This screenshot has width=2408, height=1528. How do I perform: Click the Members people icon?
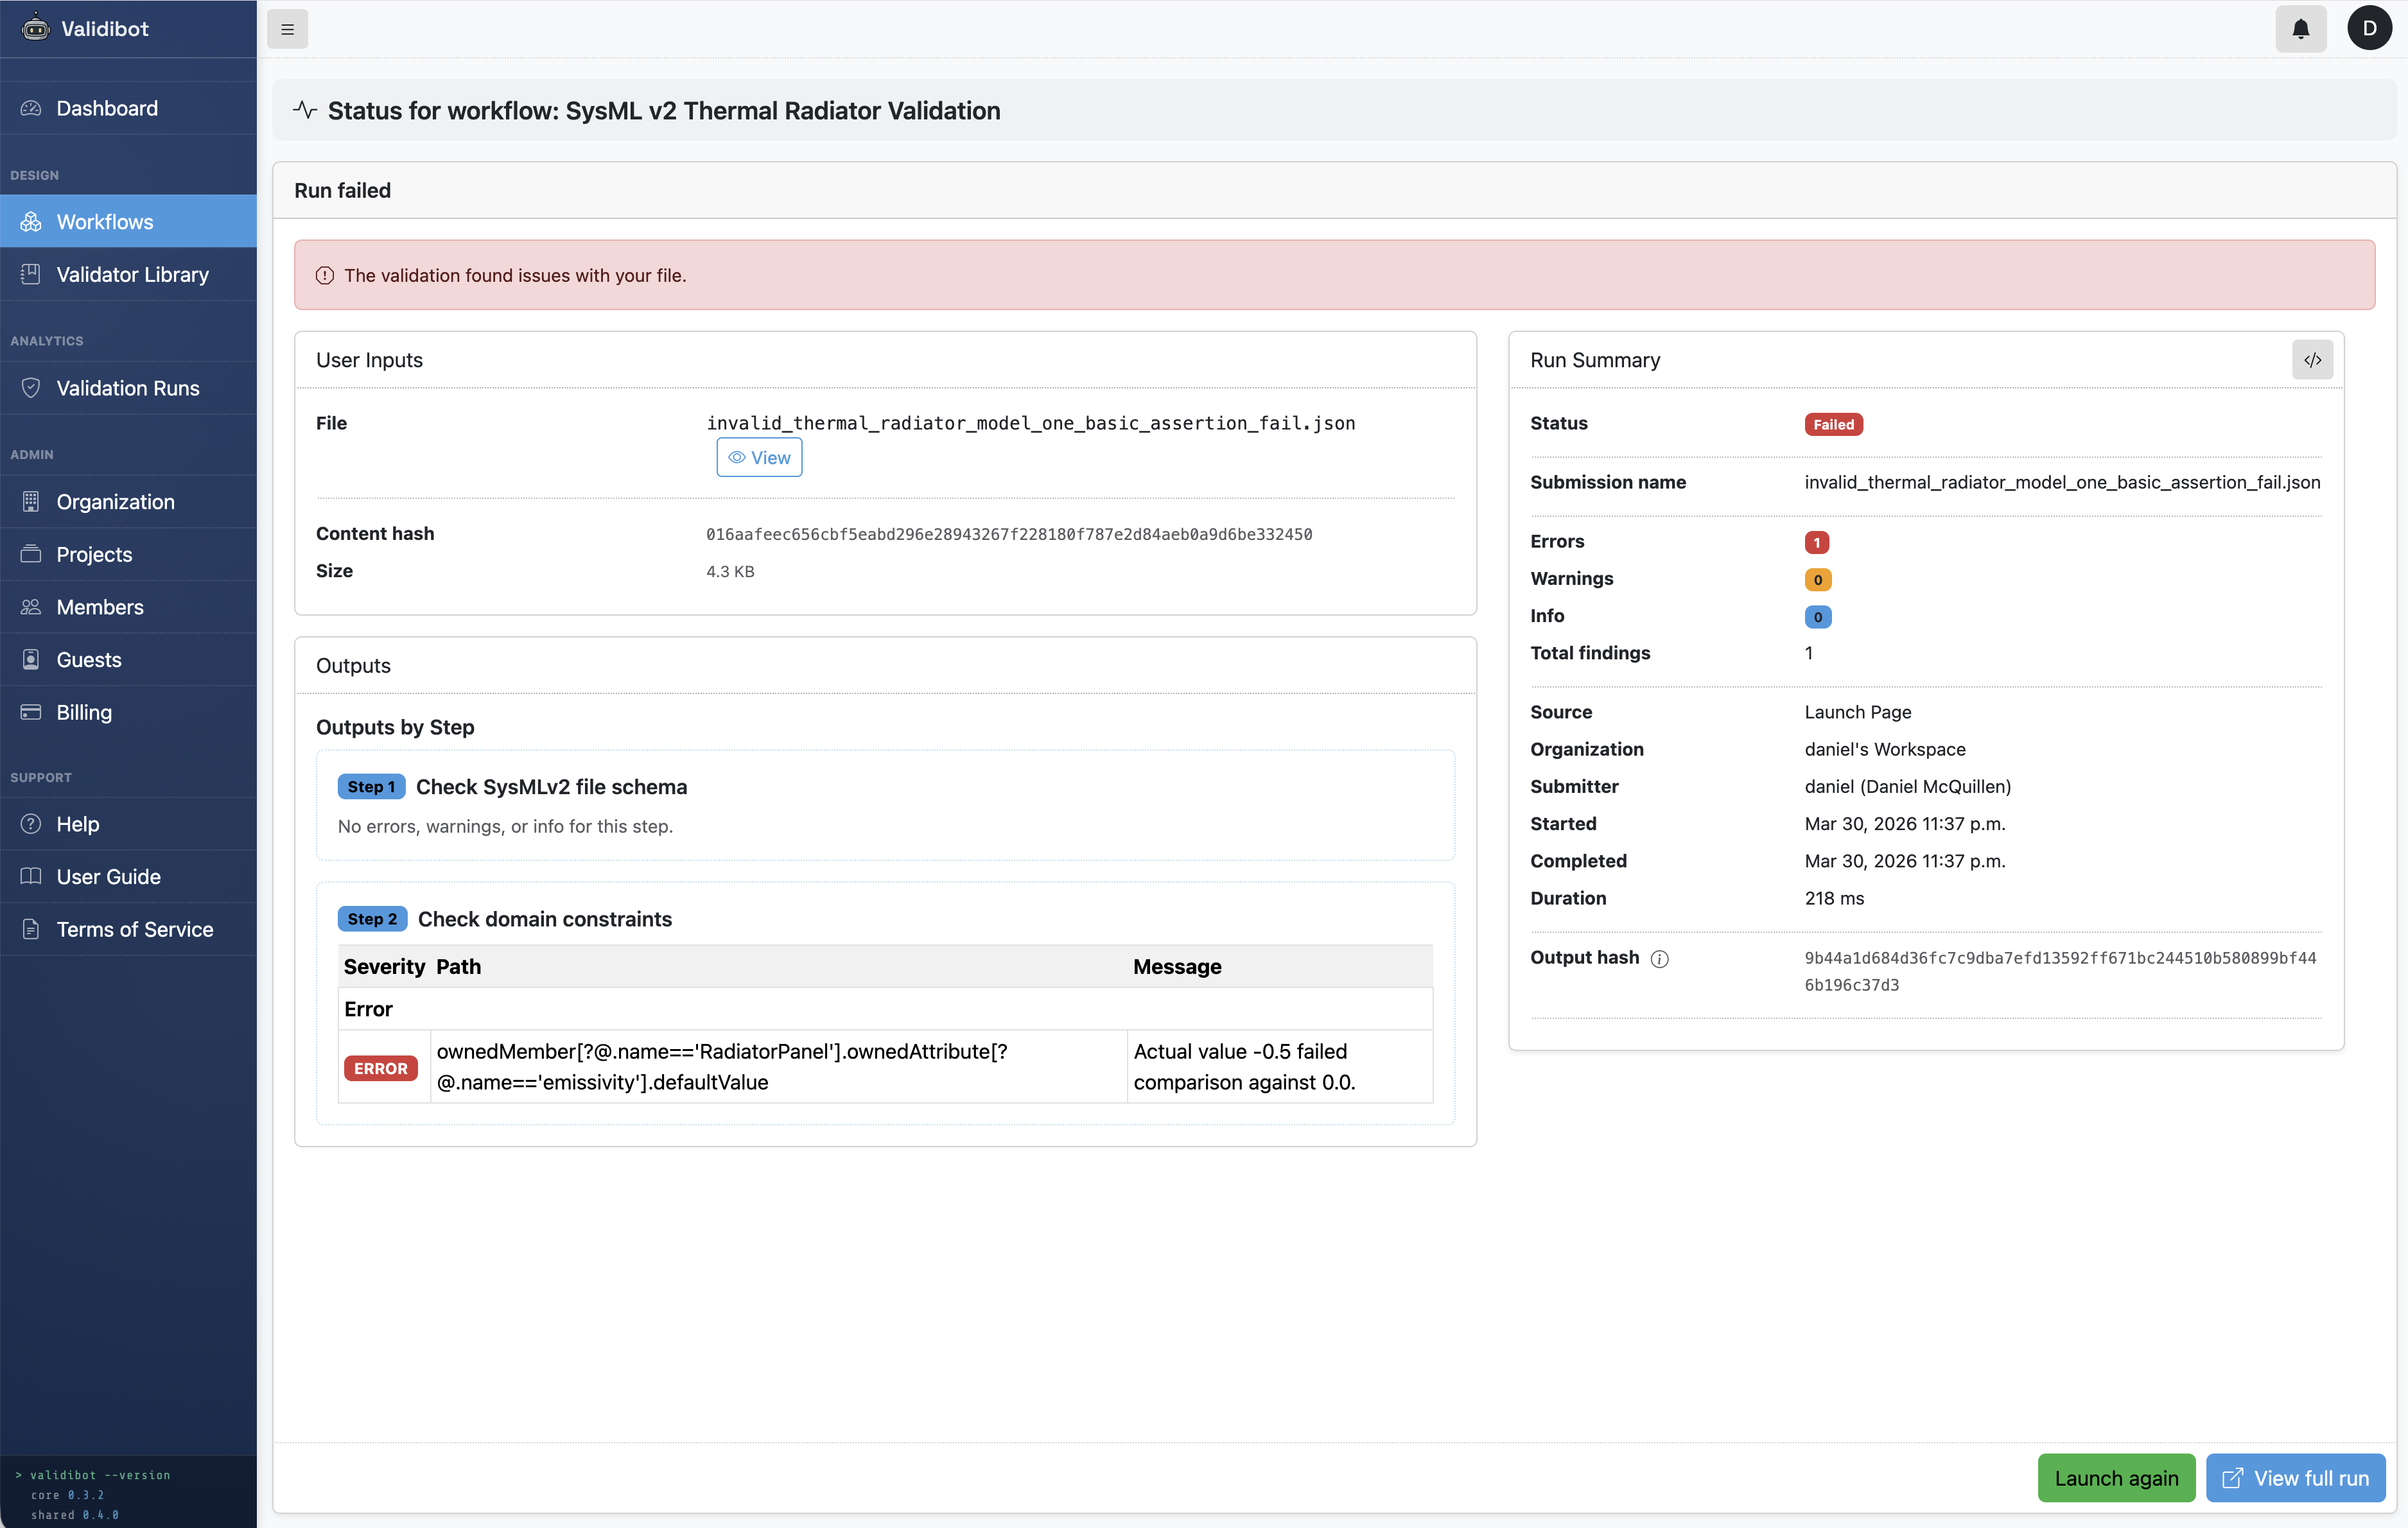pos(30,607)
